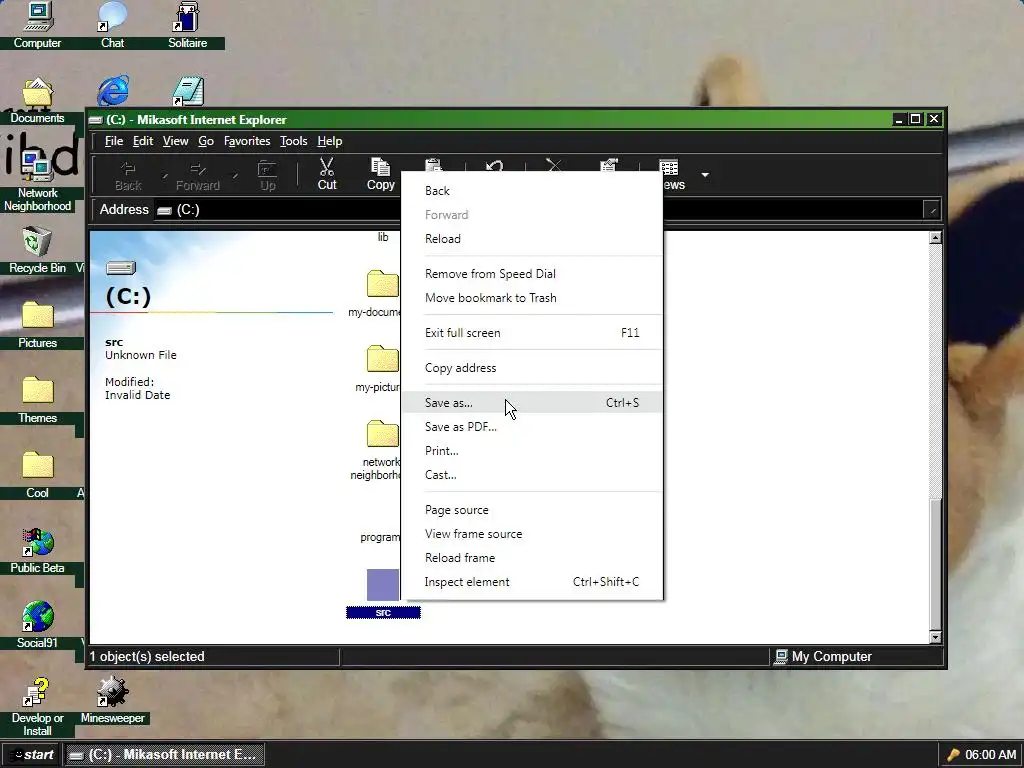The height and width of the screenshot is (768, 1024).
Task: Open the Edit menu
Action: (143, 141)
